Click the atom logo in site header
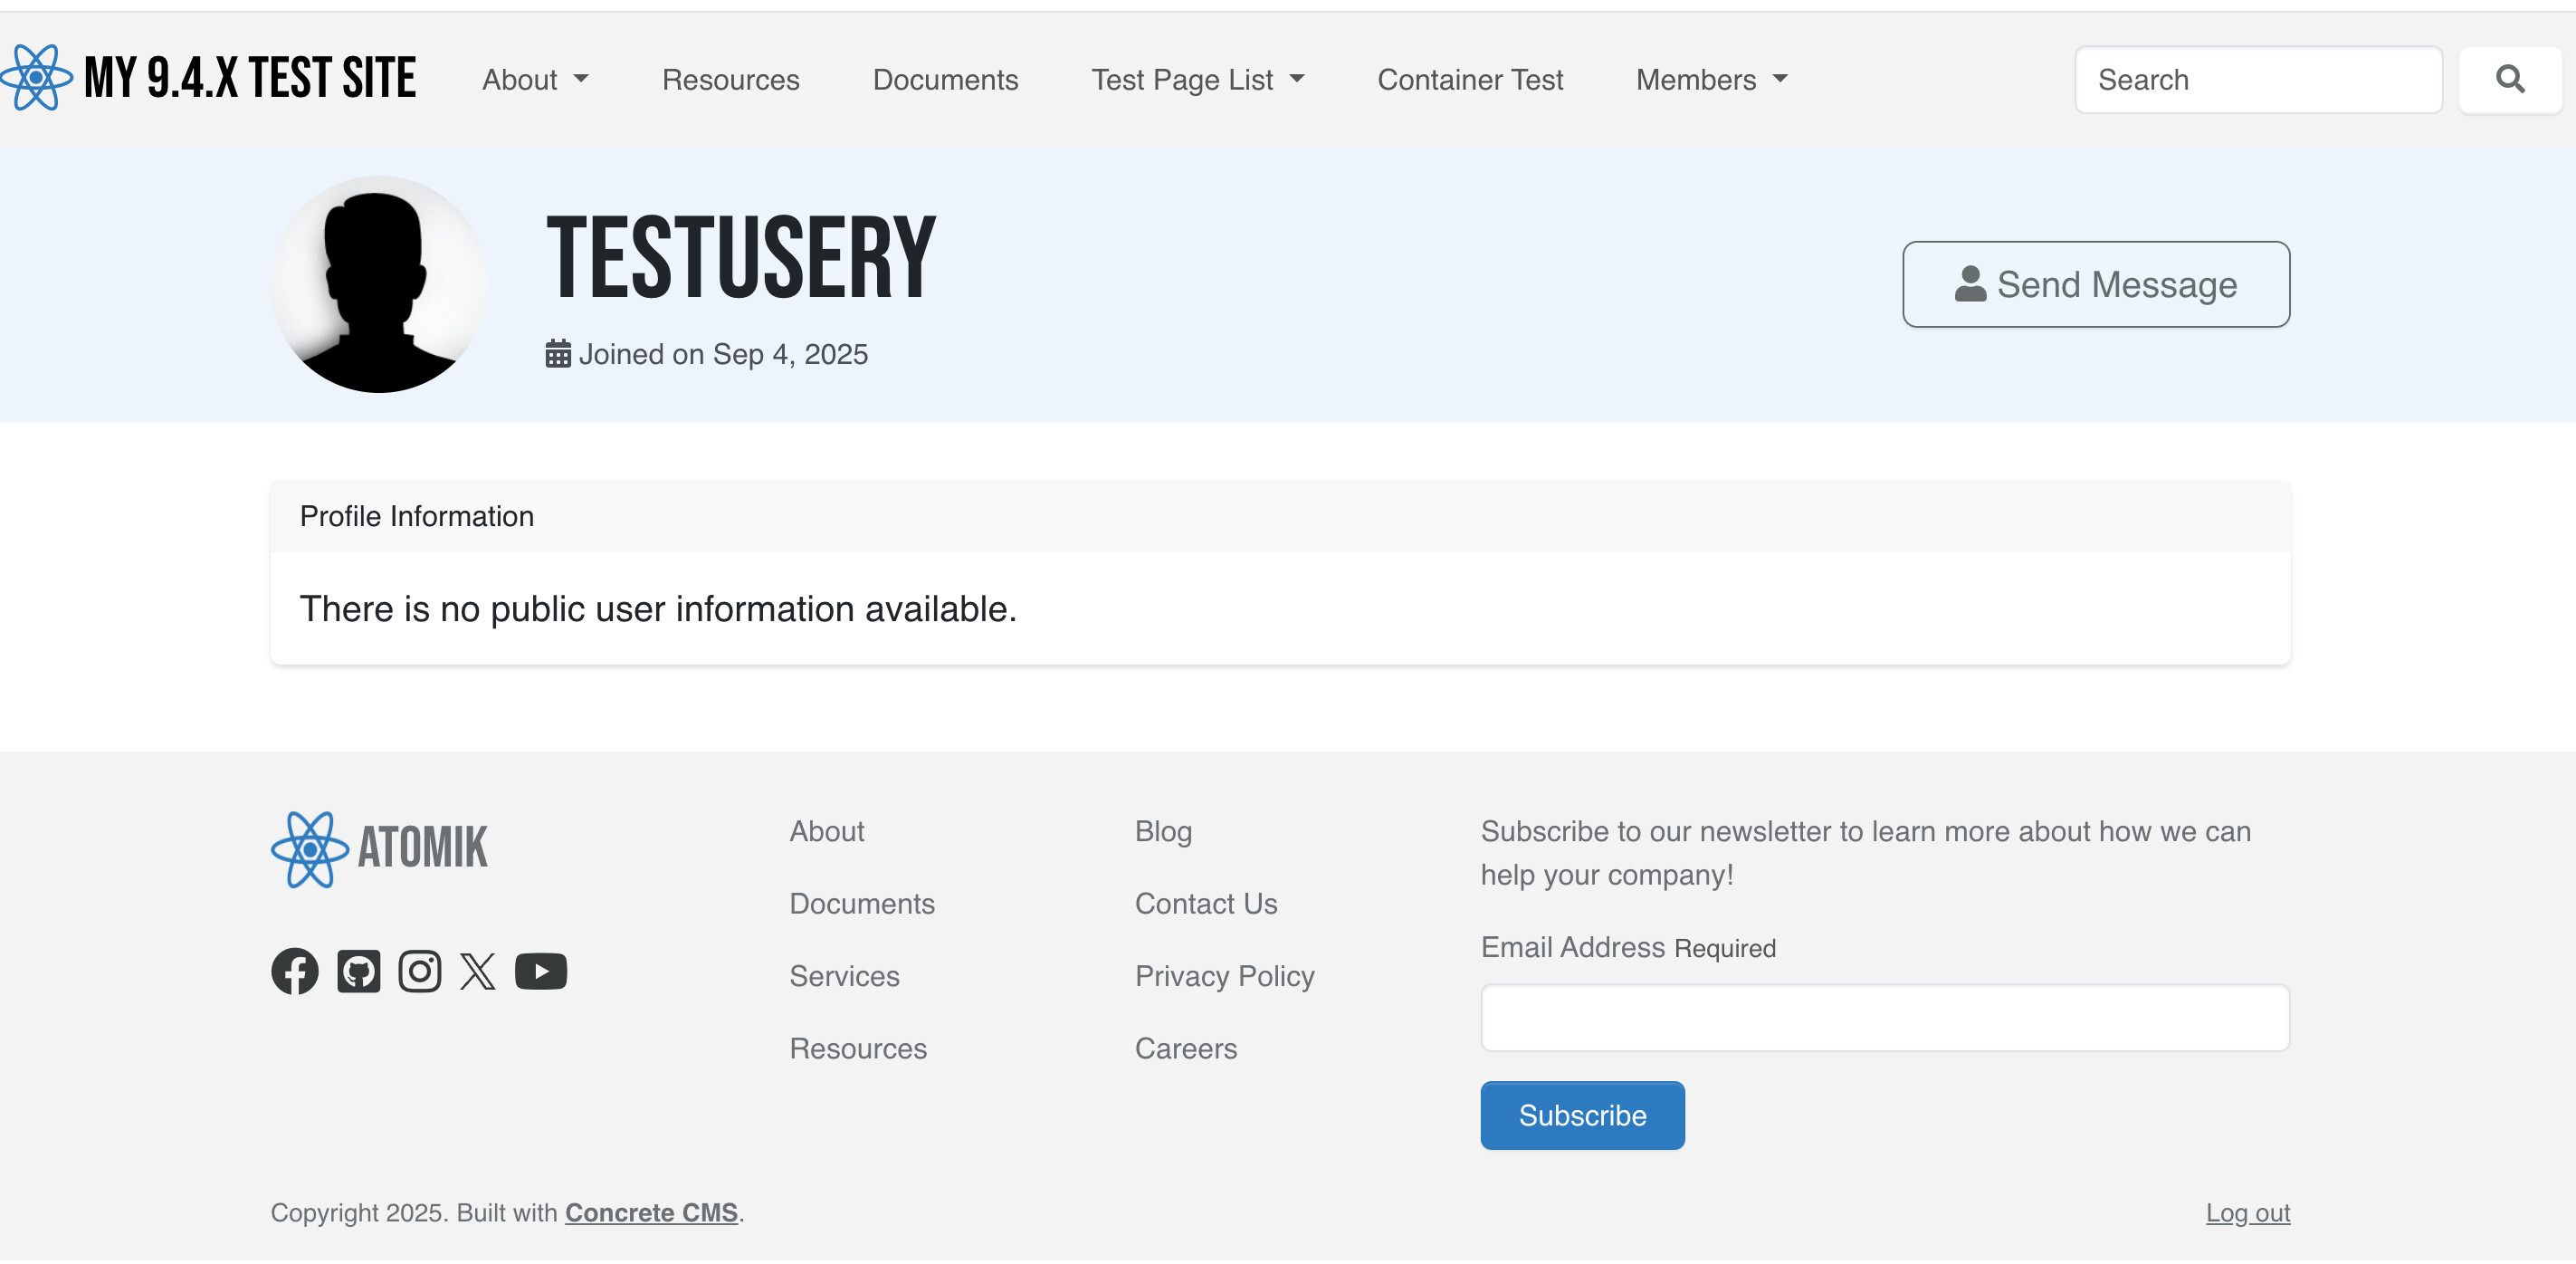This screenshot has height=1264, width=2576. click(x=36, y=78)
